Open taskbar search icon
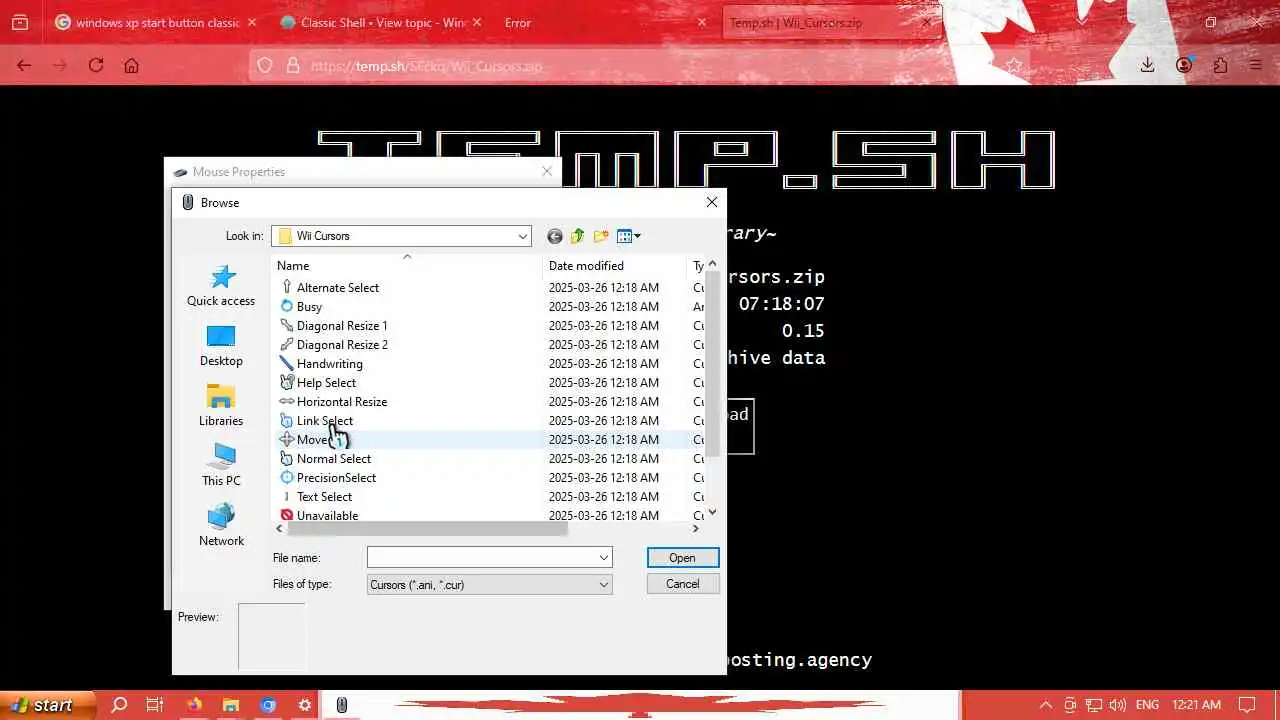The image size is (1280, 720). click(119, 705)
